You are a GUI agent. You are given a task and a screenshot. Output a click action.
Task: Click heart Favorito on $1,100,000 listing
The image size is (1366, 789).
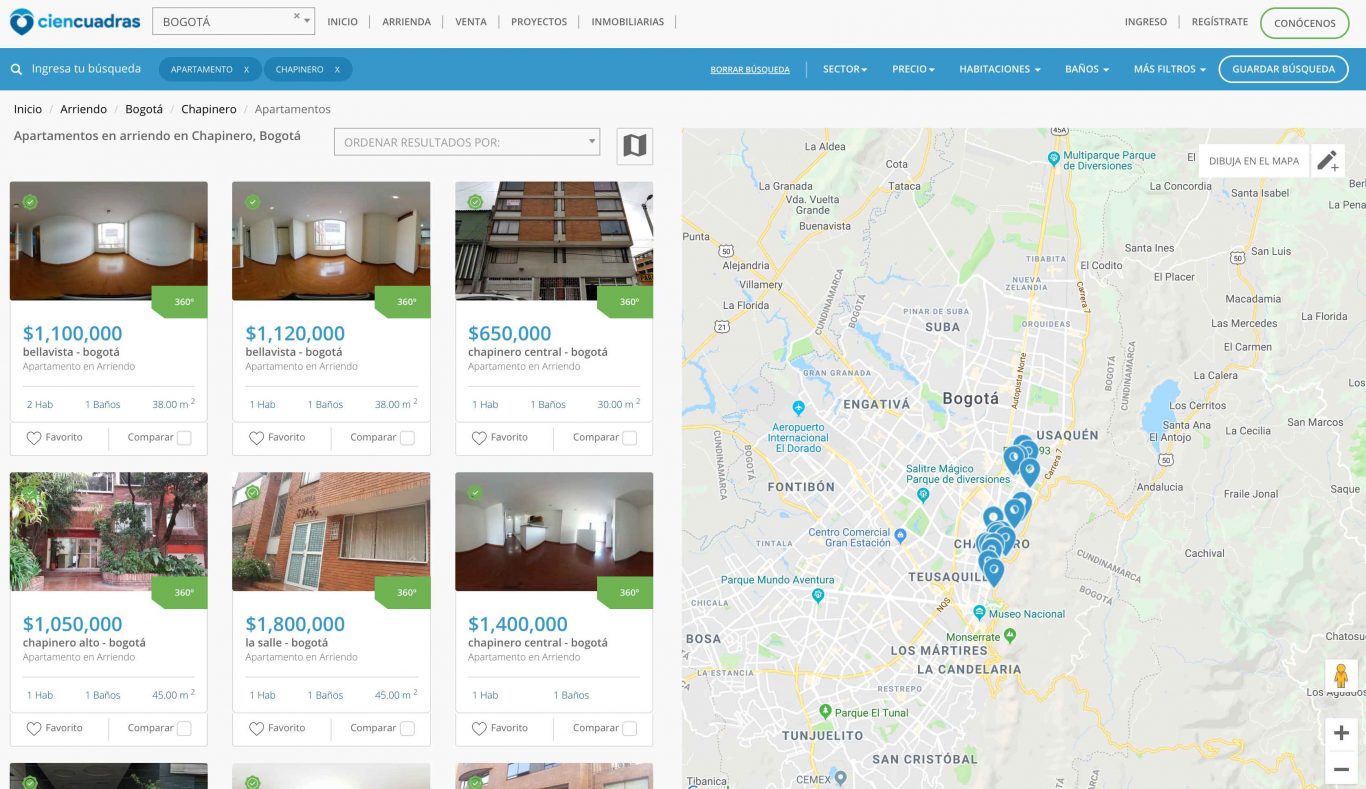(x=34, y=438)
